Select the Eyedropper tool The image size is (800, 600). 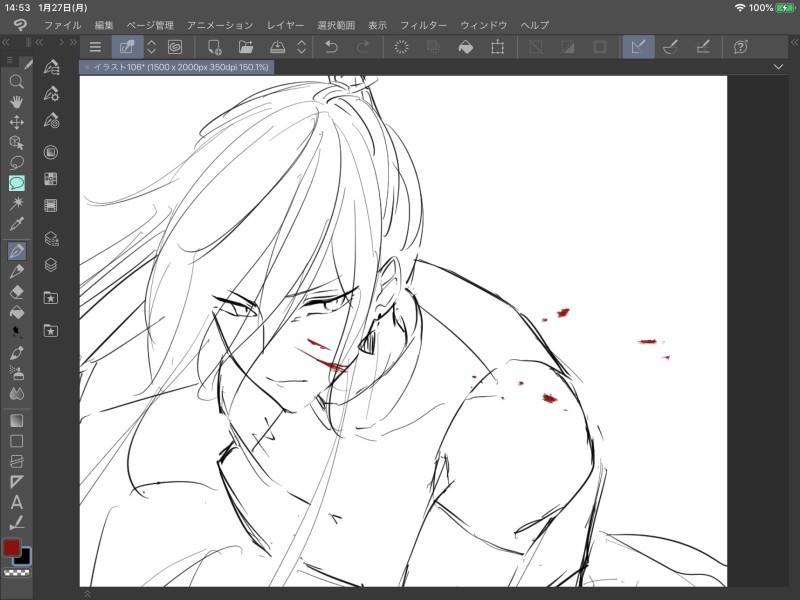[16, 223]
